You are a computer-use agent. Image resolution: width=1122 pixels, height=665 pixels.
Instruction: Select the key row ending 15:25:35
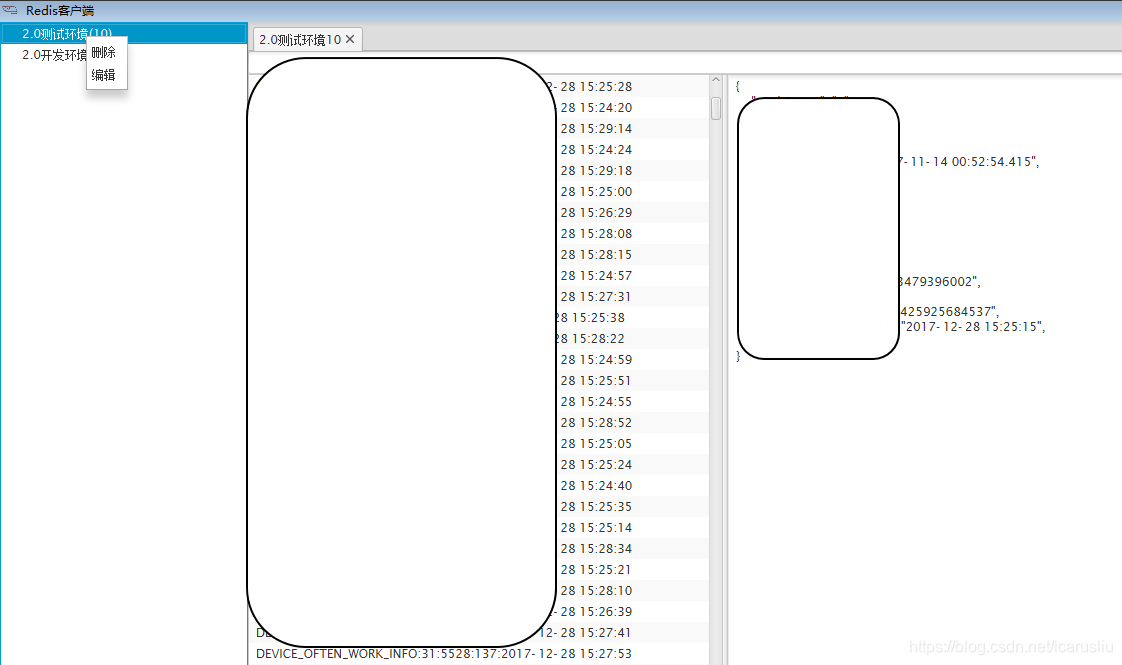point(478,506)
